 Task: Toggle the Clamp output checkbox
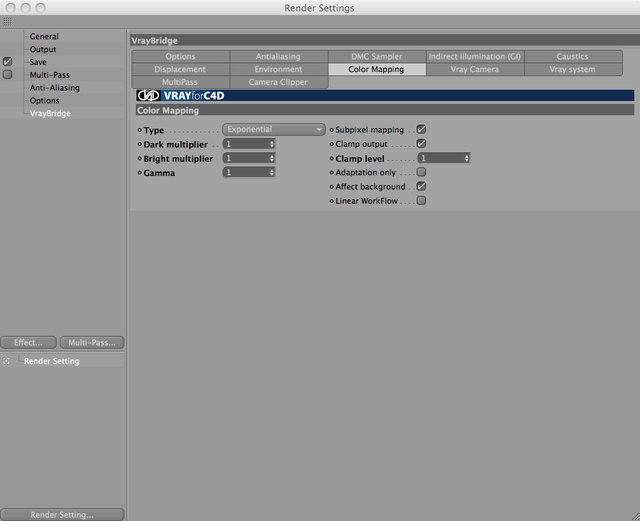[x=421, y=144]
